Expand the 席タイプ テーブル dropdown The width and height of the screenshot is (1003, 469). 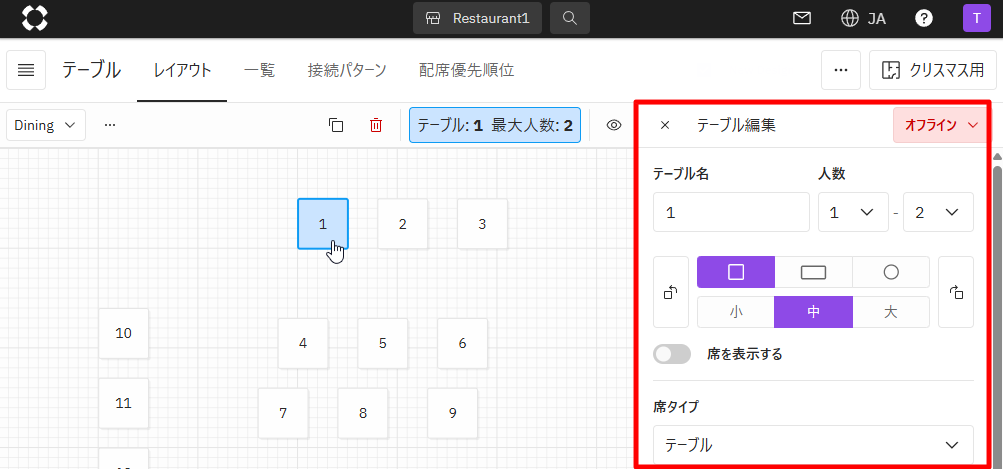pyautogui.click(x=813, y=445)
